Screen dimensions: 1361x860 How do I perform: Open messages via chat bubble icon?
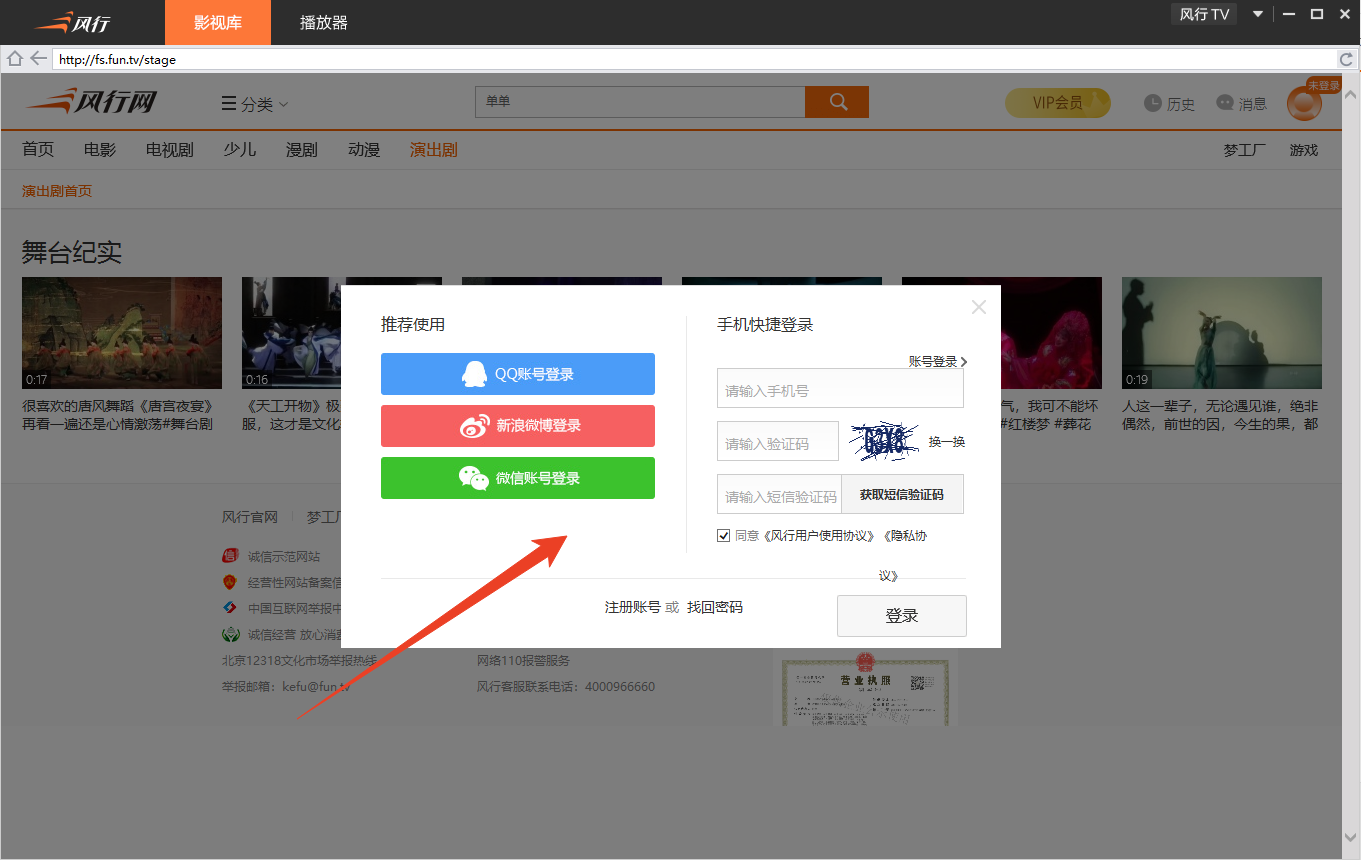[x=1225, y=103]
